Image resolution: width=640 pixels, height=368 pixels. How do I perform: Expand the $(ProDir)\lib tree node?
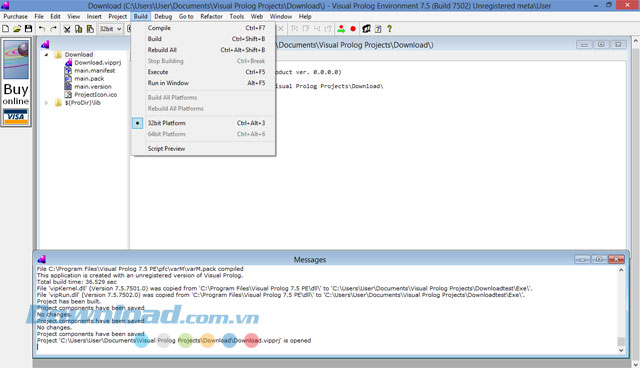coord(46,103)
